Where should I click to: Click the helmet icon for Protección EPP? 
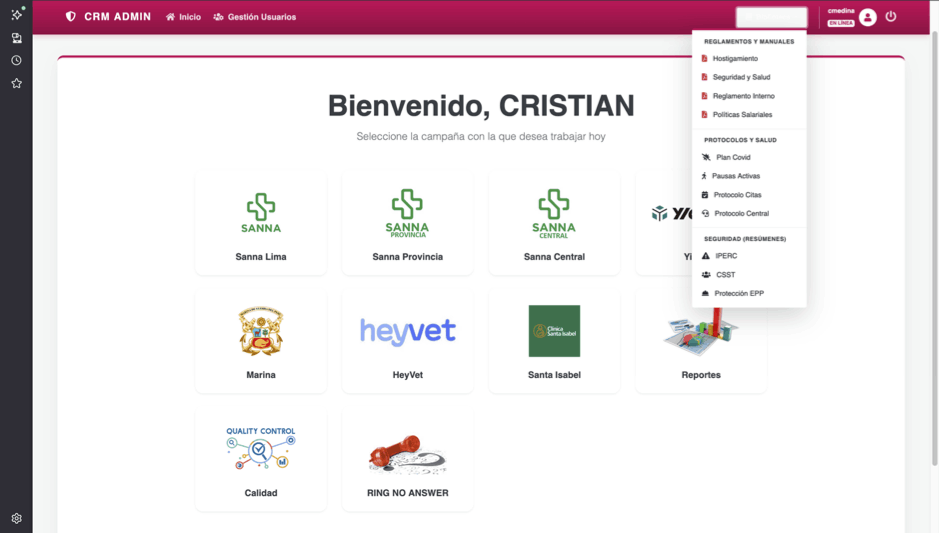[x=705, y=293]
